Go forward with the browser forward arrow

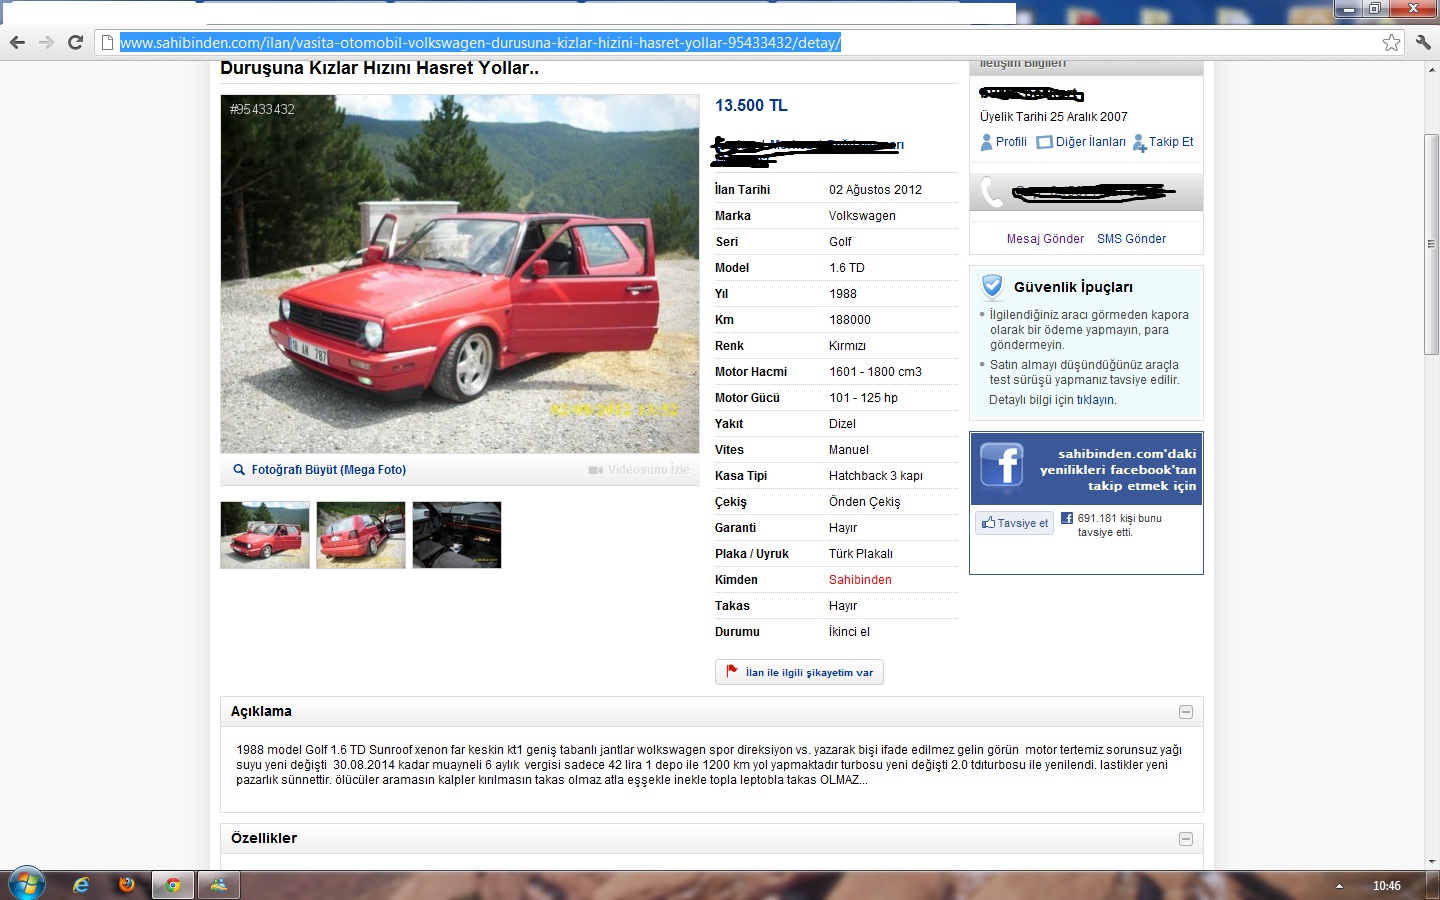[46, 42]
